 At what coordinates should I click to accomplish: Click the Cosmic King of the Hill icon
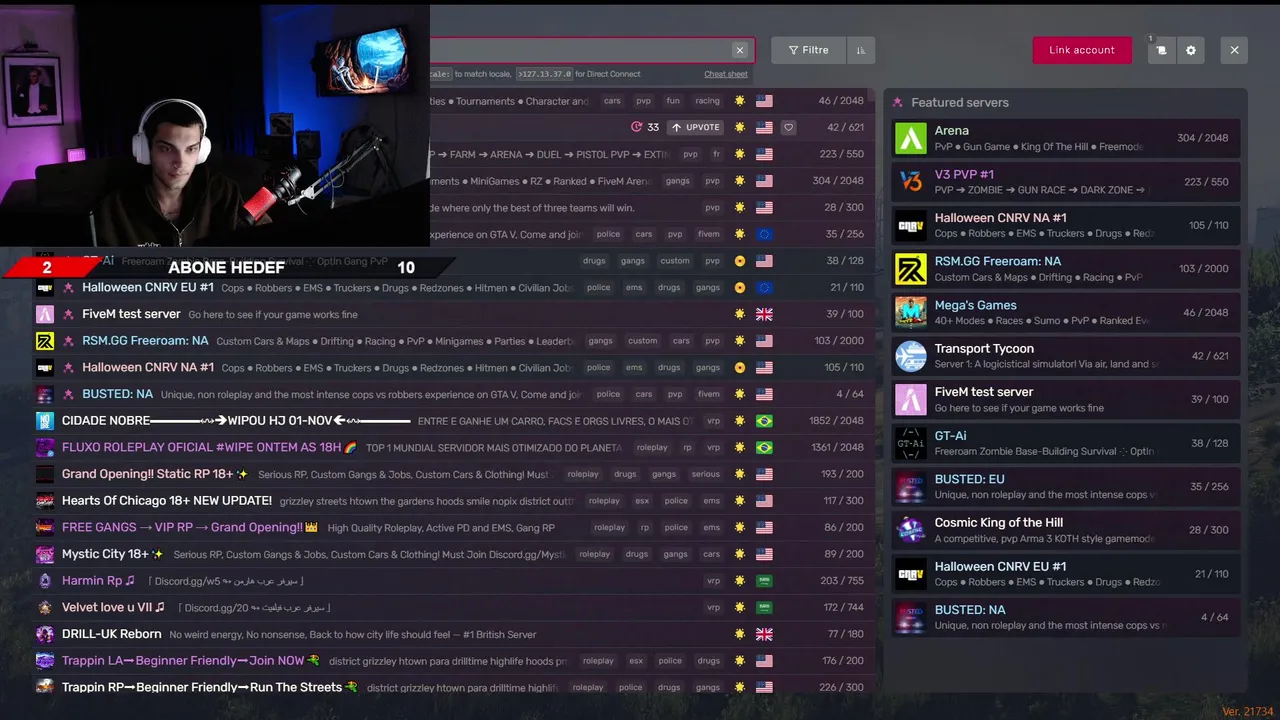pyautogui.click(x=911, y=530)
